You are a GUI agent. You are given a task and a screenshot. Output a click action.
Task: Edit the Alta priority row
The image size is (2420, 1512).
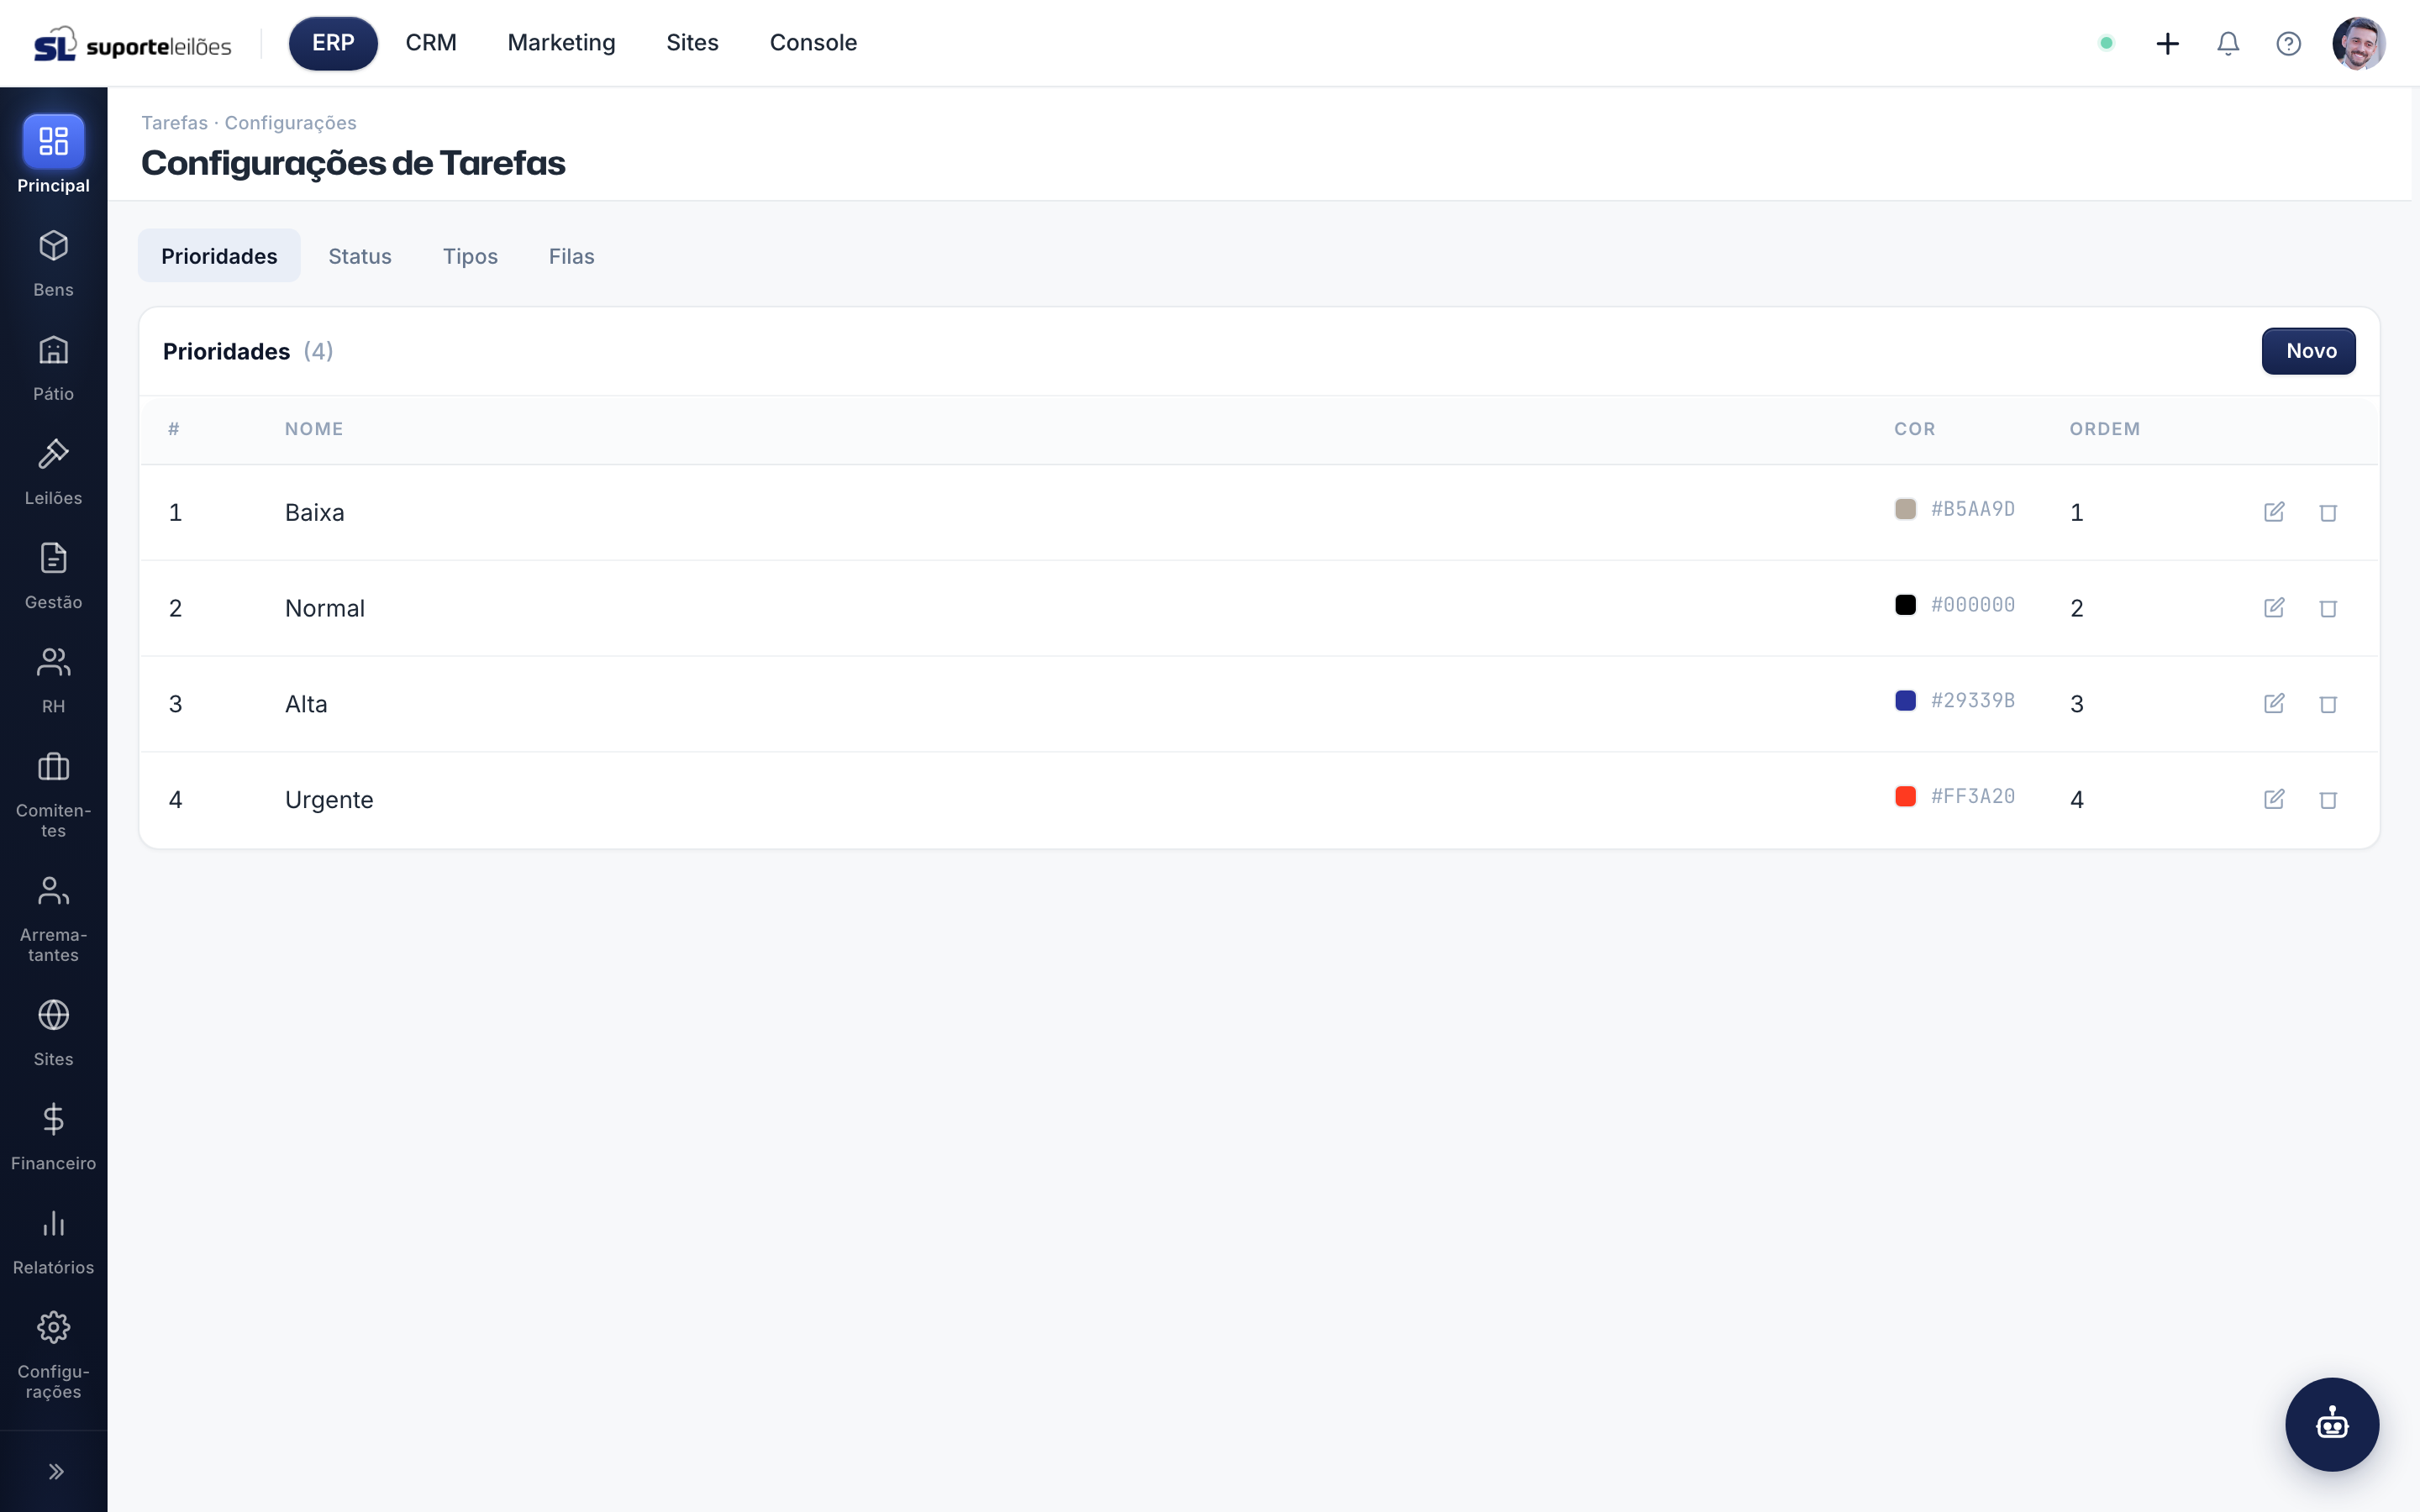click(2274, 704)
